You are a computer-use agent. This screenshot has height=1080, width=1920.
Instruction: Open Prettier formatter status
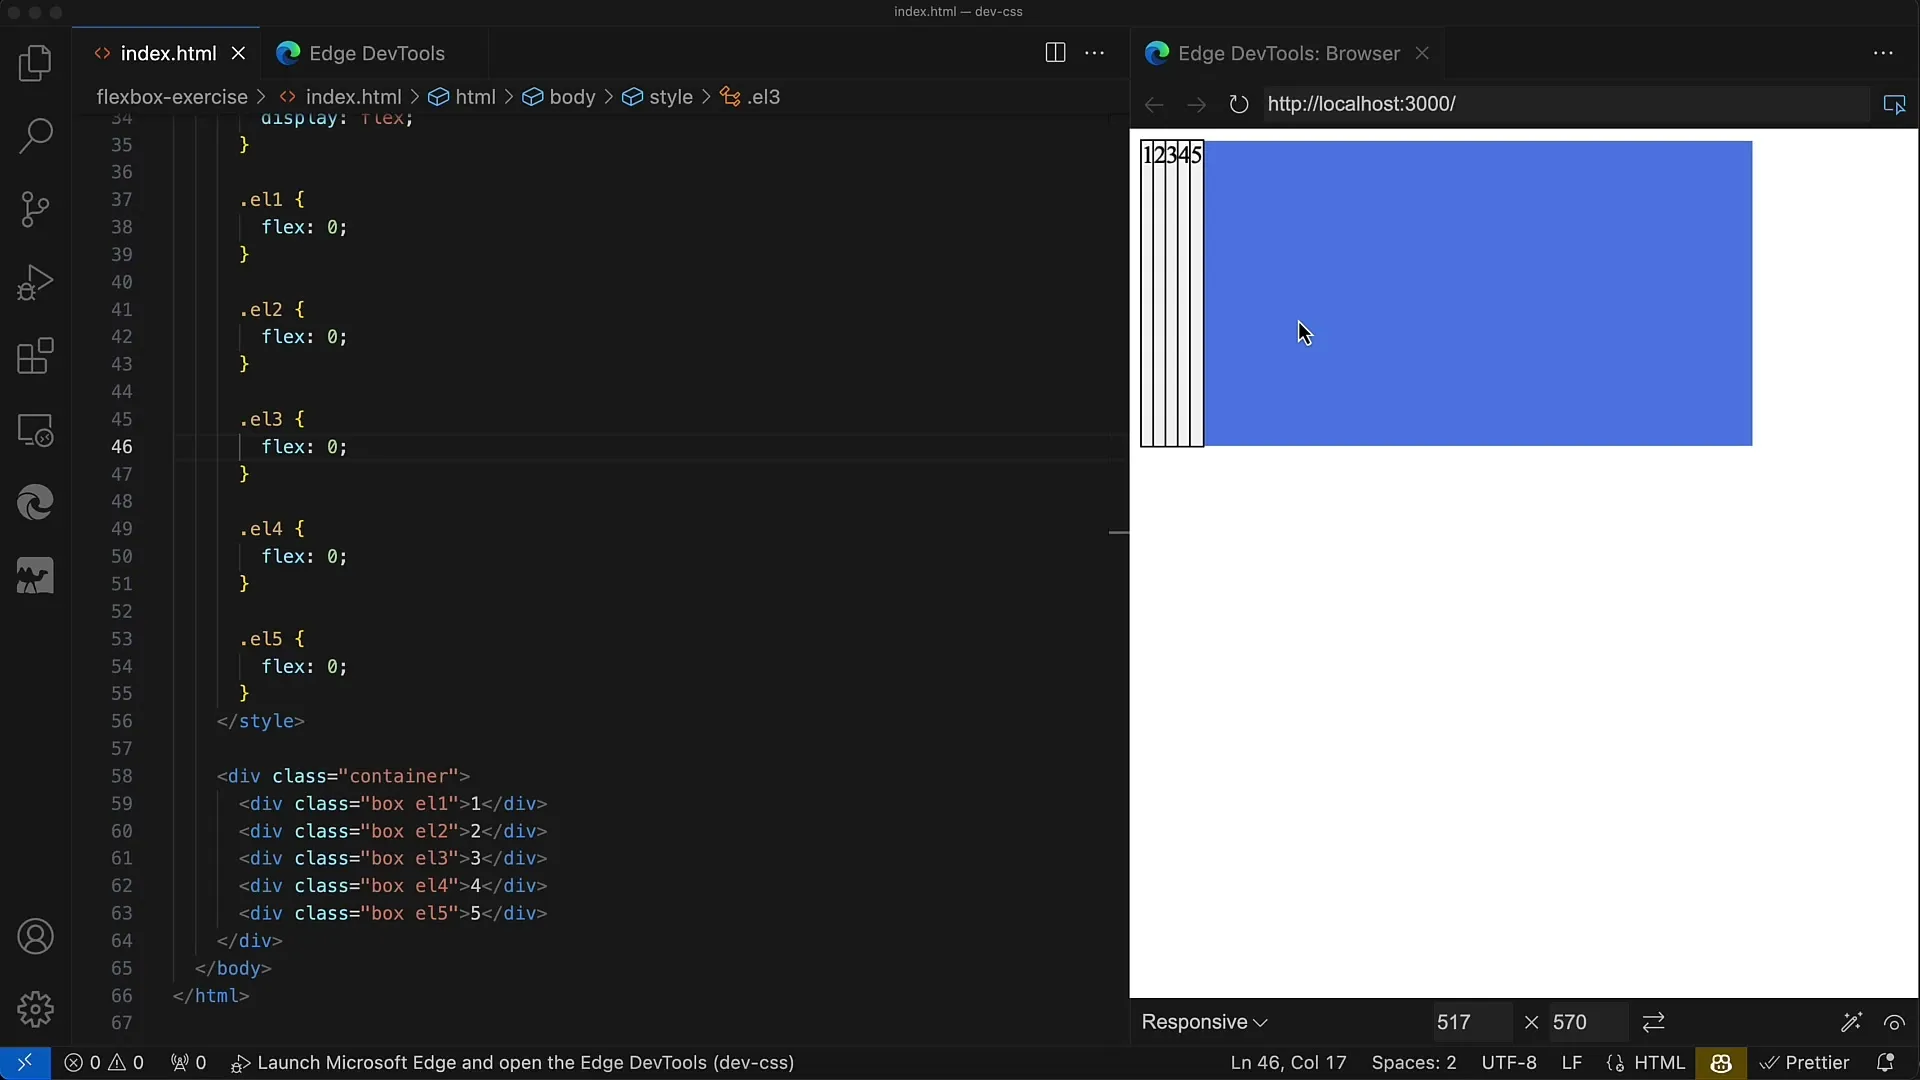[1805, 1063]
